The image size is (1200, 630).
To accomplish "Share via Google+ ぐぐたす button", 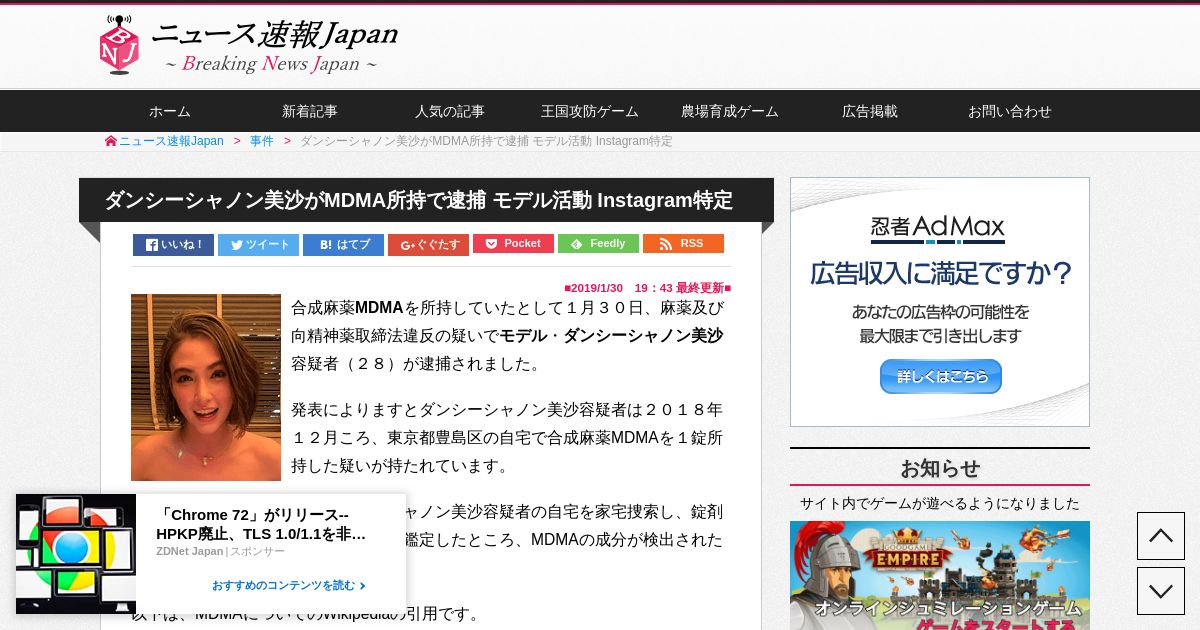I will pyautogui.click(x=428, y=245).
